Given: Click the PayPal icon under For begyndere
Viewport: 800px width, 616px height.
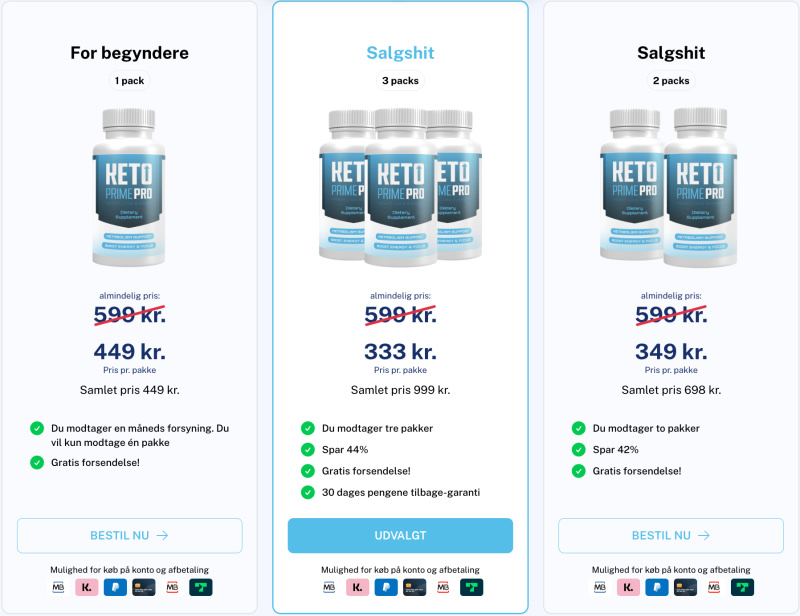Looking at the screenshot, I should 115,587.
